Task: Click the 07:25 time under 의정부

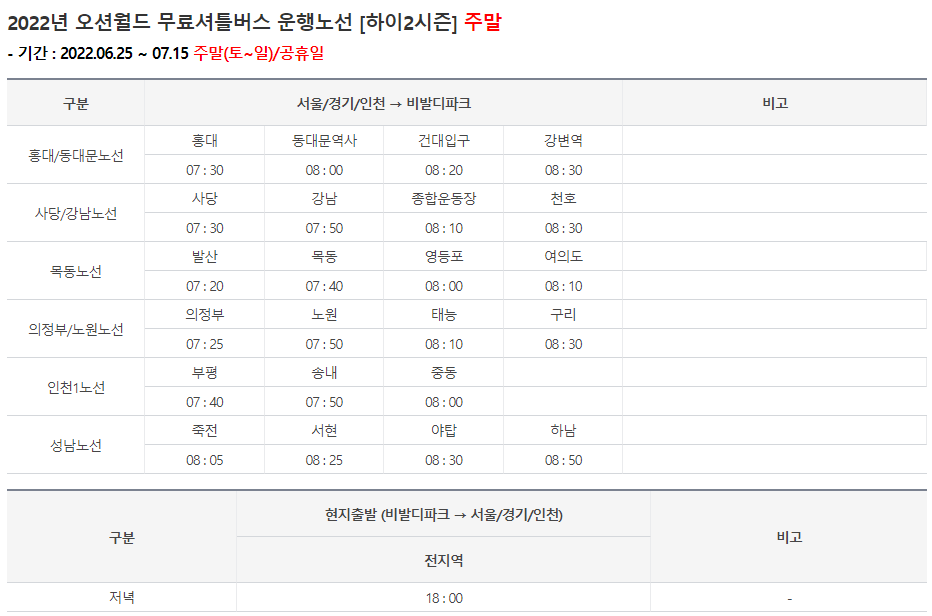Action: click(x=204, y=344)
